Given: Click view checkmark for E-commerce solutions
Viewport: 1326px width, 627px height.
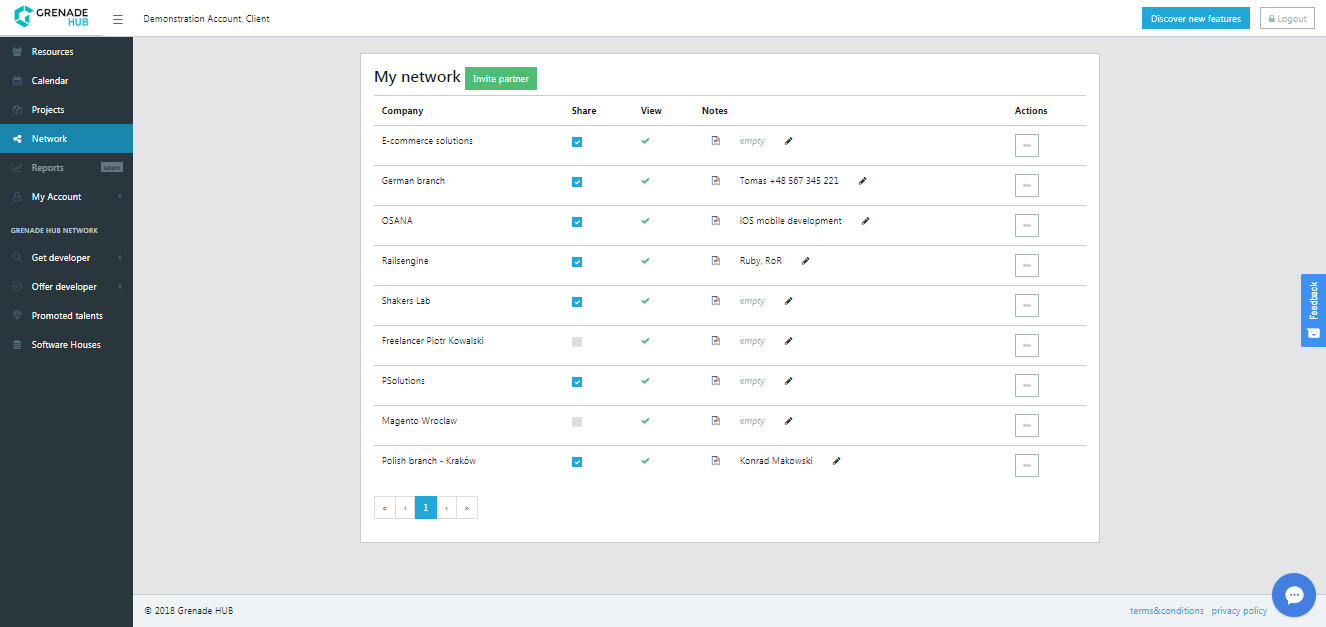Looking at the screenshot, I should (645, 141).
